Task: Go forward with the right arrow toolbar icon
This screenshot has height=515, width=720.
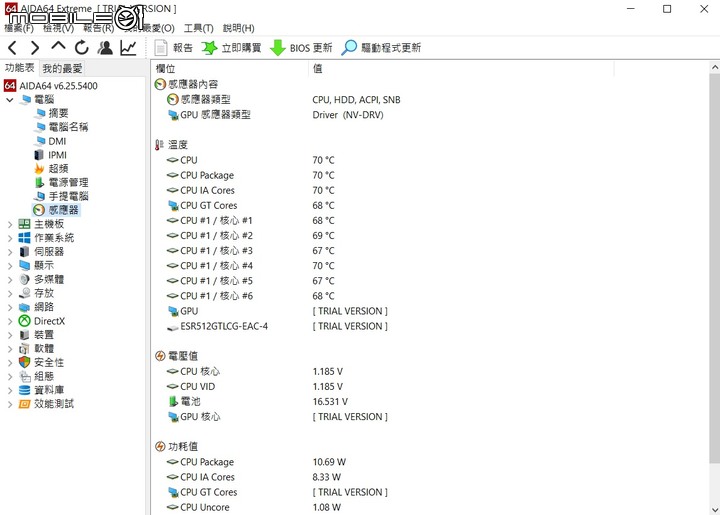Action: 35,48
